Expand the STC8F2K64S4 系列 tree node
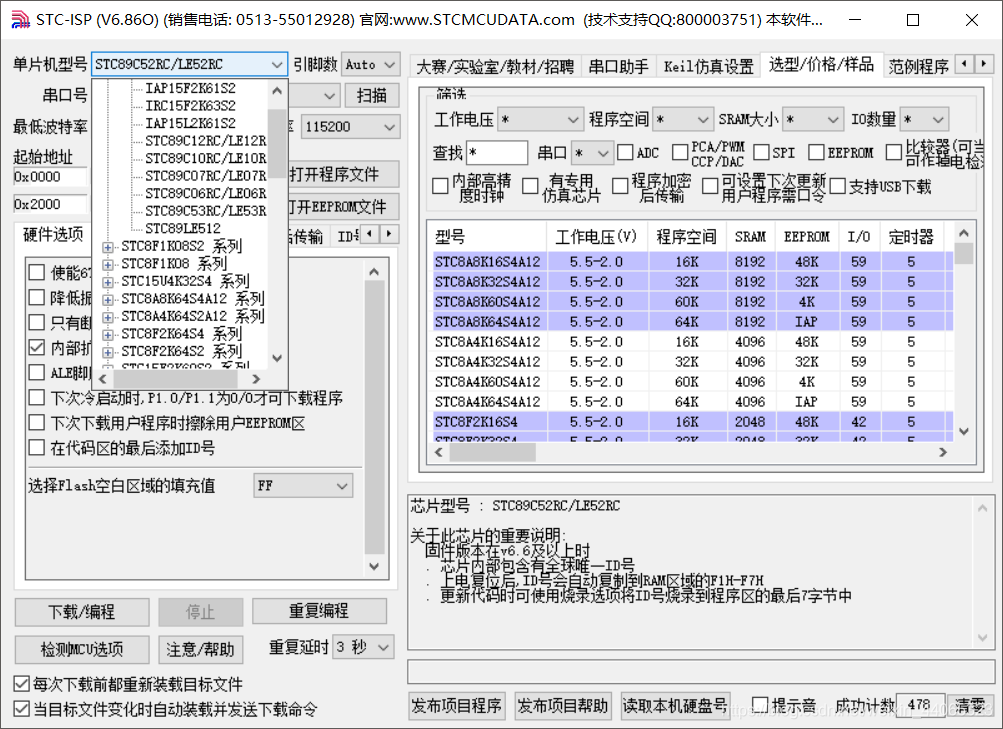 [x=107, y=334]
